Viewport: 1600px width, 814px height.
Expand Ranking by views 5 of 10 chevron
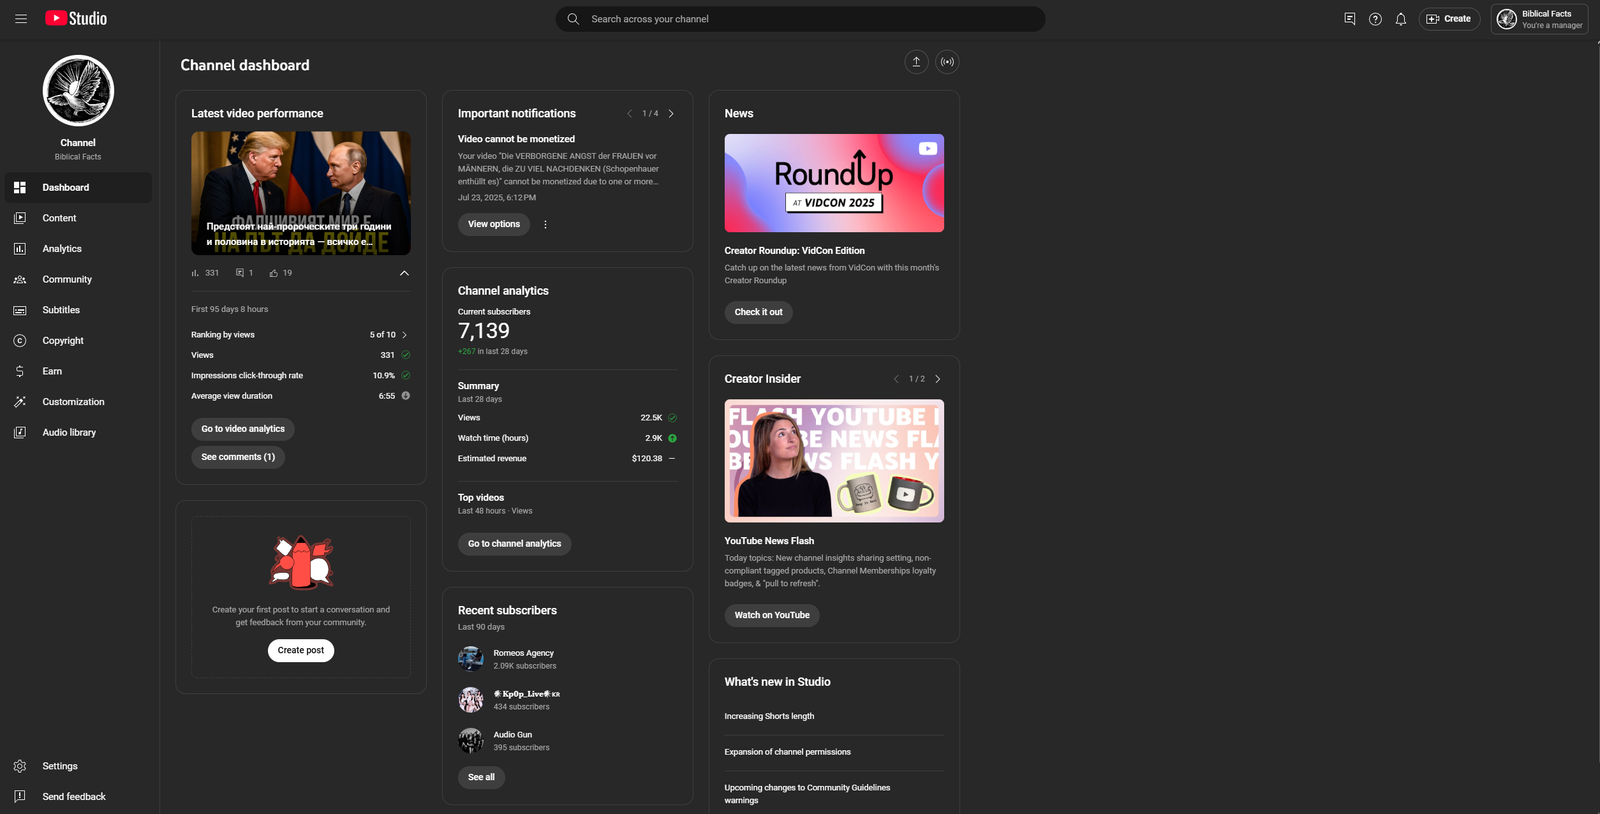click(404, 335)
